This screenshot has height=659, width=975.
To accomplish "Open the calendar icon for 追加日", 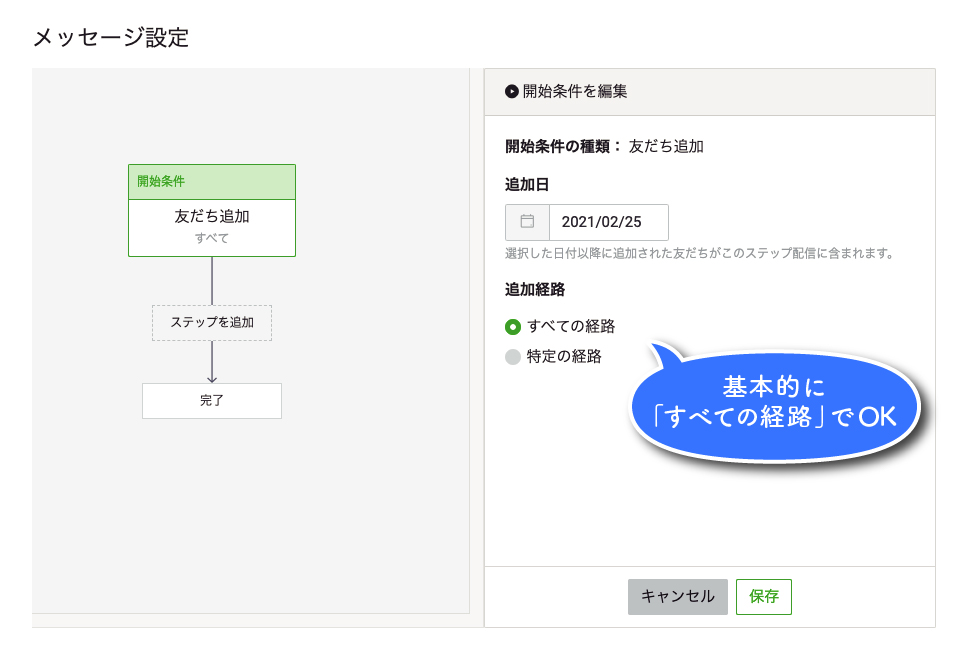I will [x=527, y=222].
